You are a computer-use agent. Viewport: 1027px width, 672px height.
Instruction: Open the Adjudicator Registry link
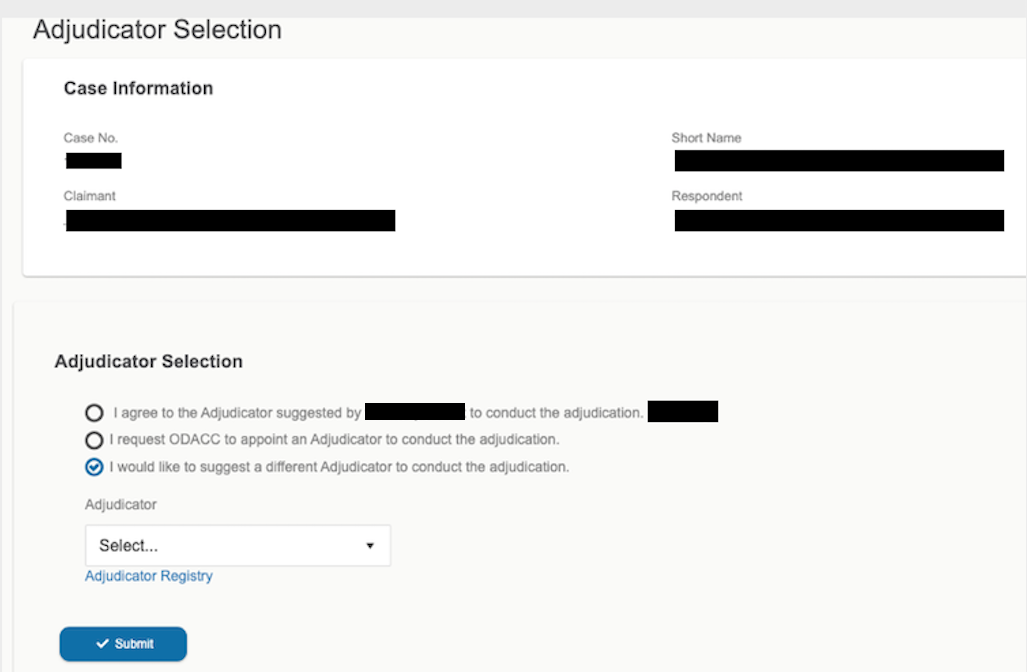[x=148, y=576]
